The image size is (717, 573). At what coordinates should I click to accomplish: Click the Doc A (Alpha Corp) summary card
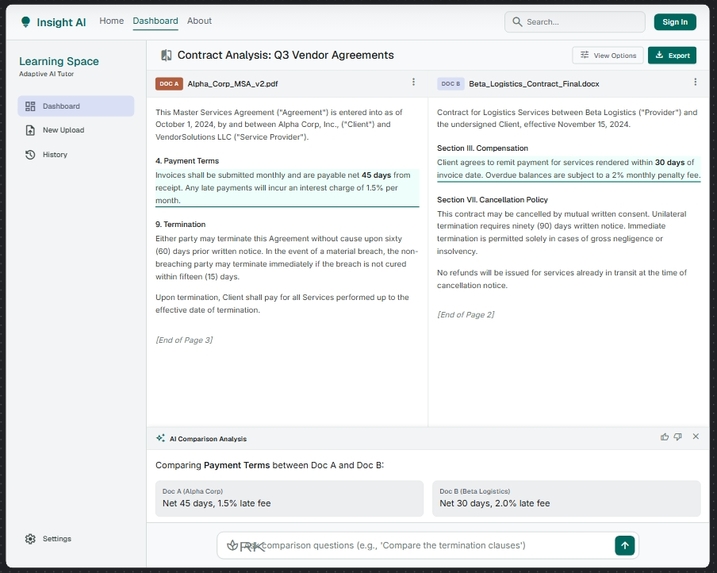[x=289, y=498]
